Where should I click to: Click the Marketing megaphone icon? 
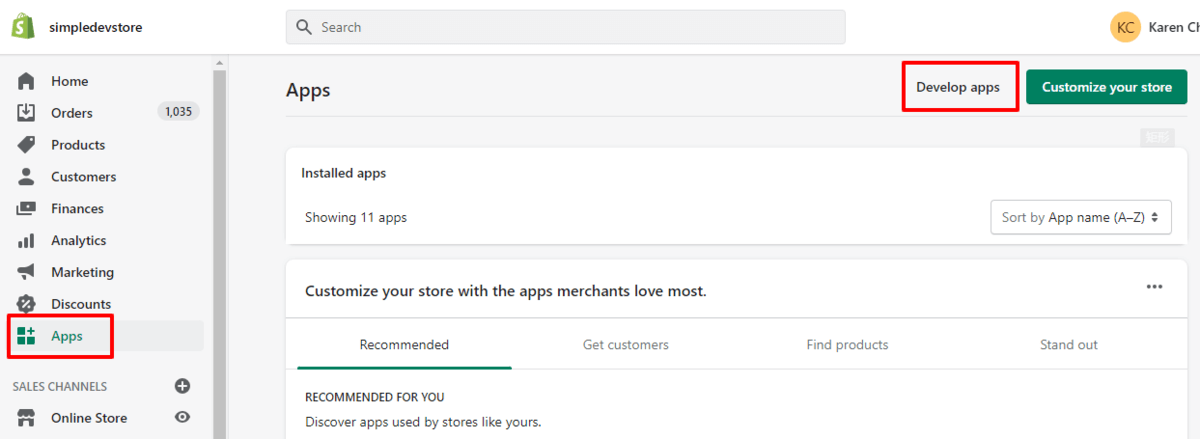tap(27, 272)
